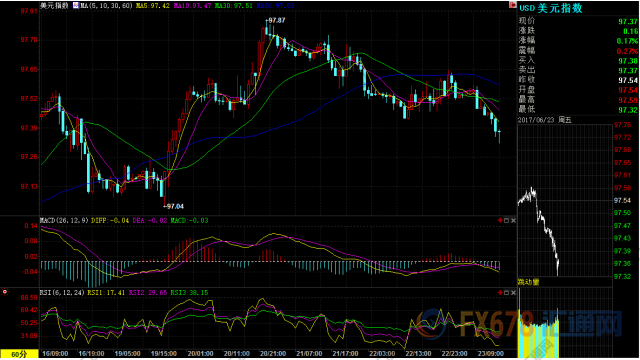Viewport: 640px width, 360px height.
Task: Click the red panel collapse arrow icon
Action: tap(512, 4)
